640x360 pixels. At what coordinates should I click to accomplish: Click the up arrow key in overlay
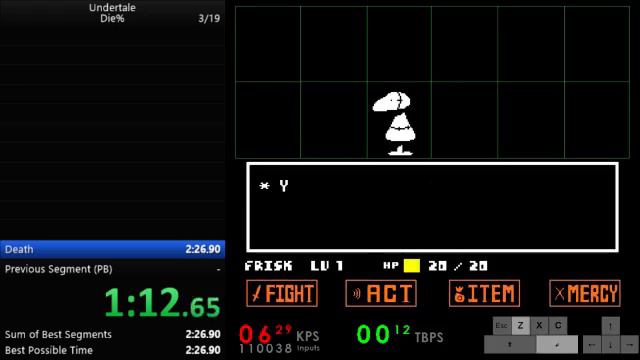coord(611,326)
